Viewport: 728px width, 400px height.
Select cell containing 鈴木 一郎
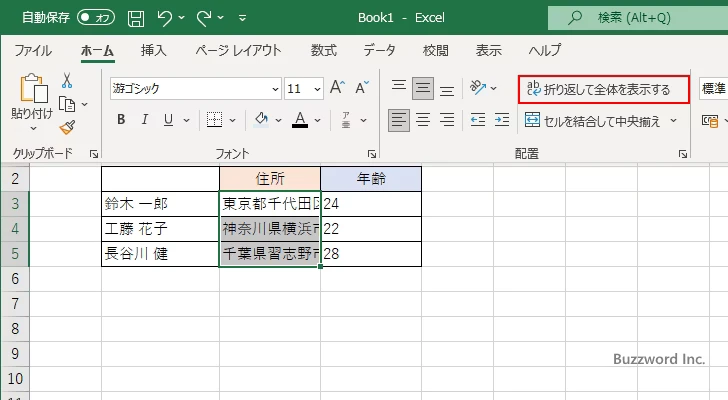160,204
